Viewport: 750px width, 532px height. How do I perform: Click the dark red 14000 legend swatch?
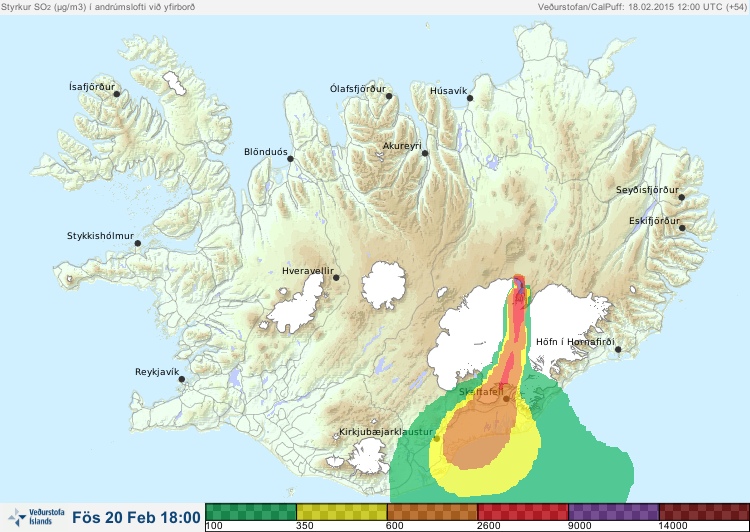(x=704, y=512)
